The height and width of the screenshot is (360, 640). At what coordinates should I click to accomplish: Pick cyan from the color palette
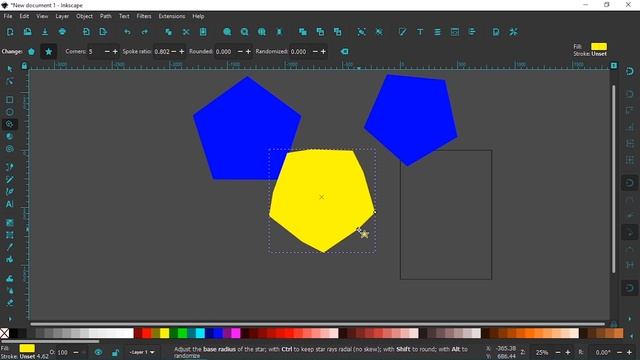point(200,333)
